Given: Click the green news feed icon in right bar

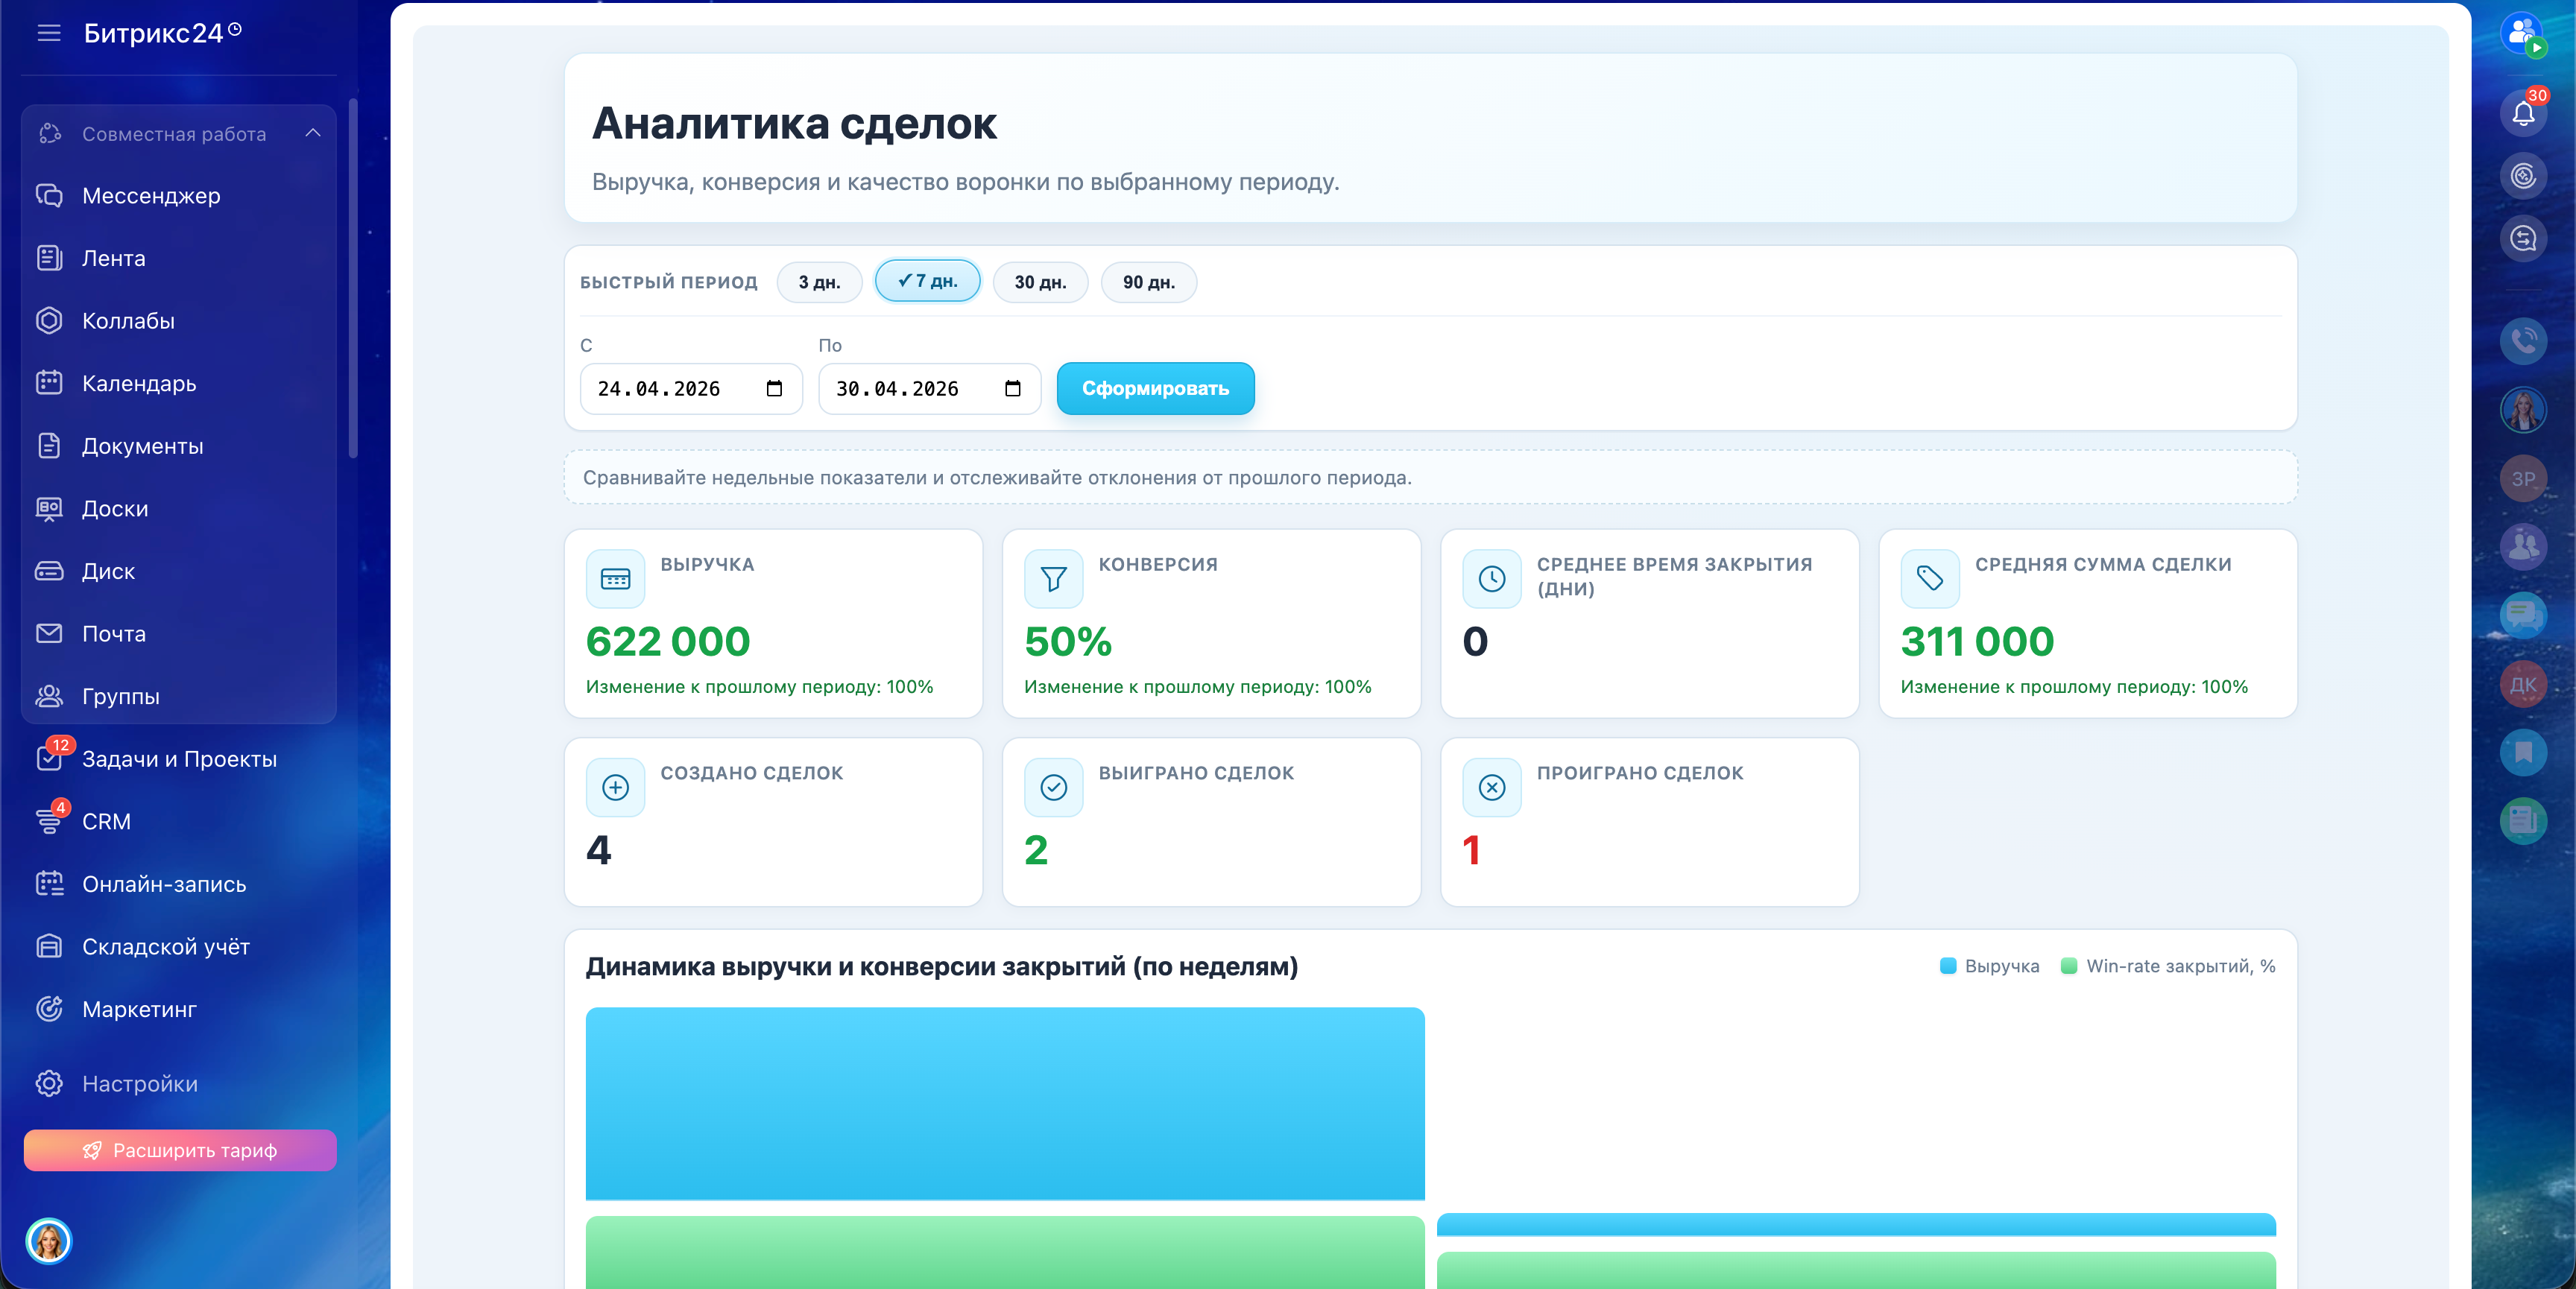Looking at the screenshot, I should click(2523, 821).
